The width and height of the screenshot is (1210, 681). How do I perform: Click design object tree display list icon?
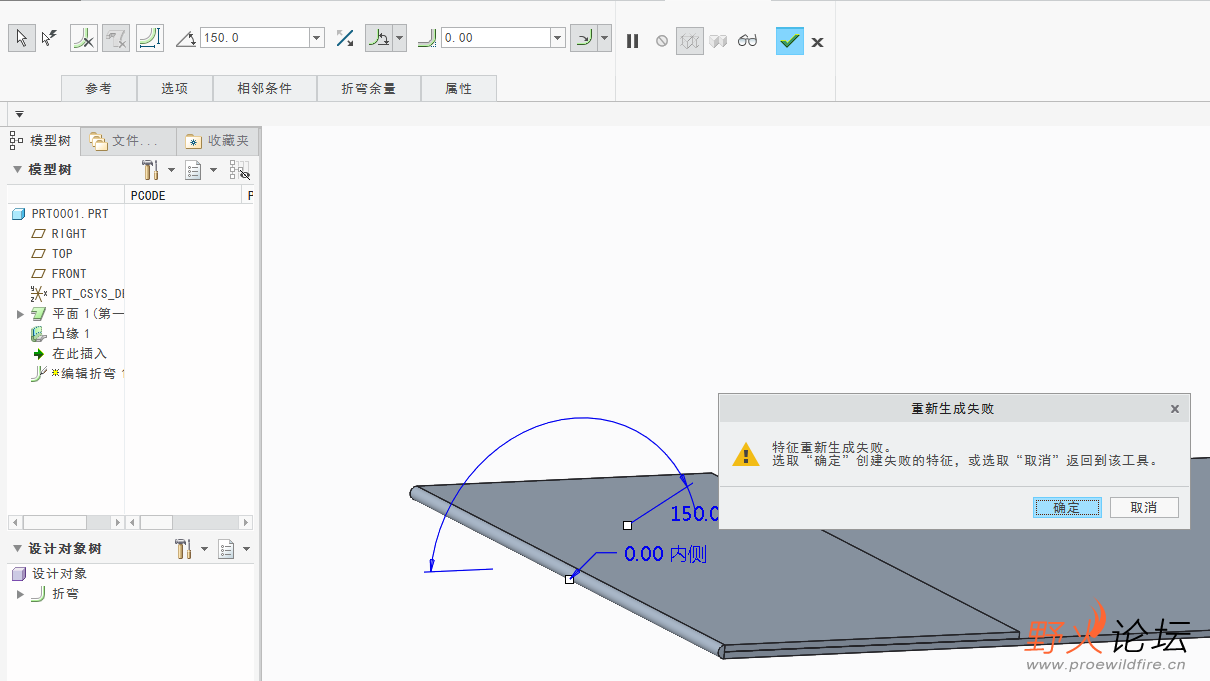tap(226, 549)
